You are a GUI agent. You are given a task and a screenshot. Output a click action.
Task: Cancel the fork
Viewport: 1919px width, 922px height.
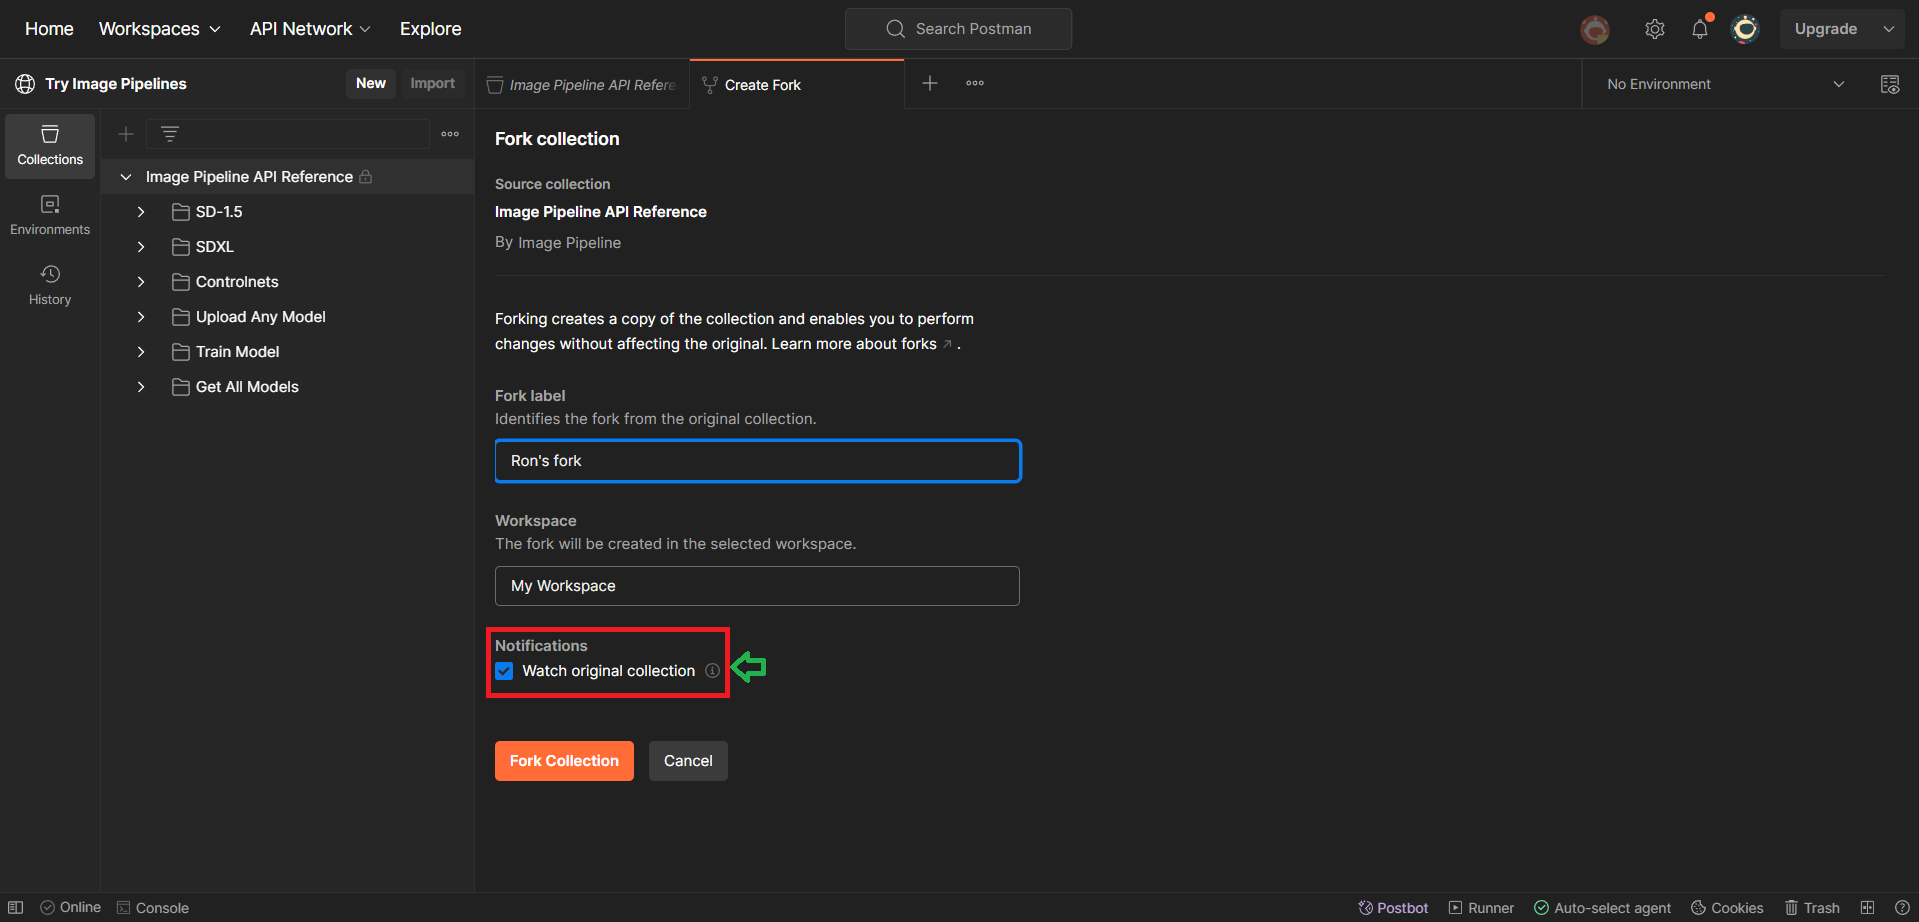pos(688,761)
